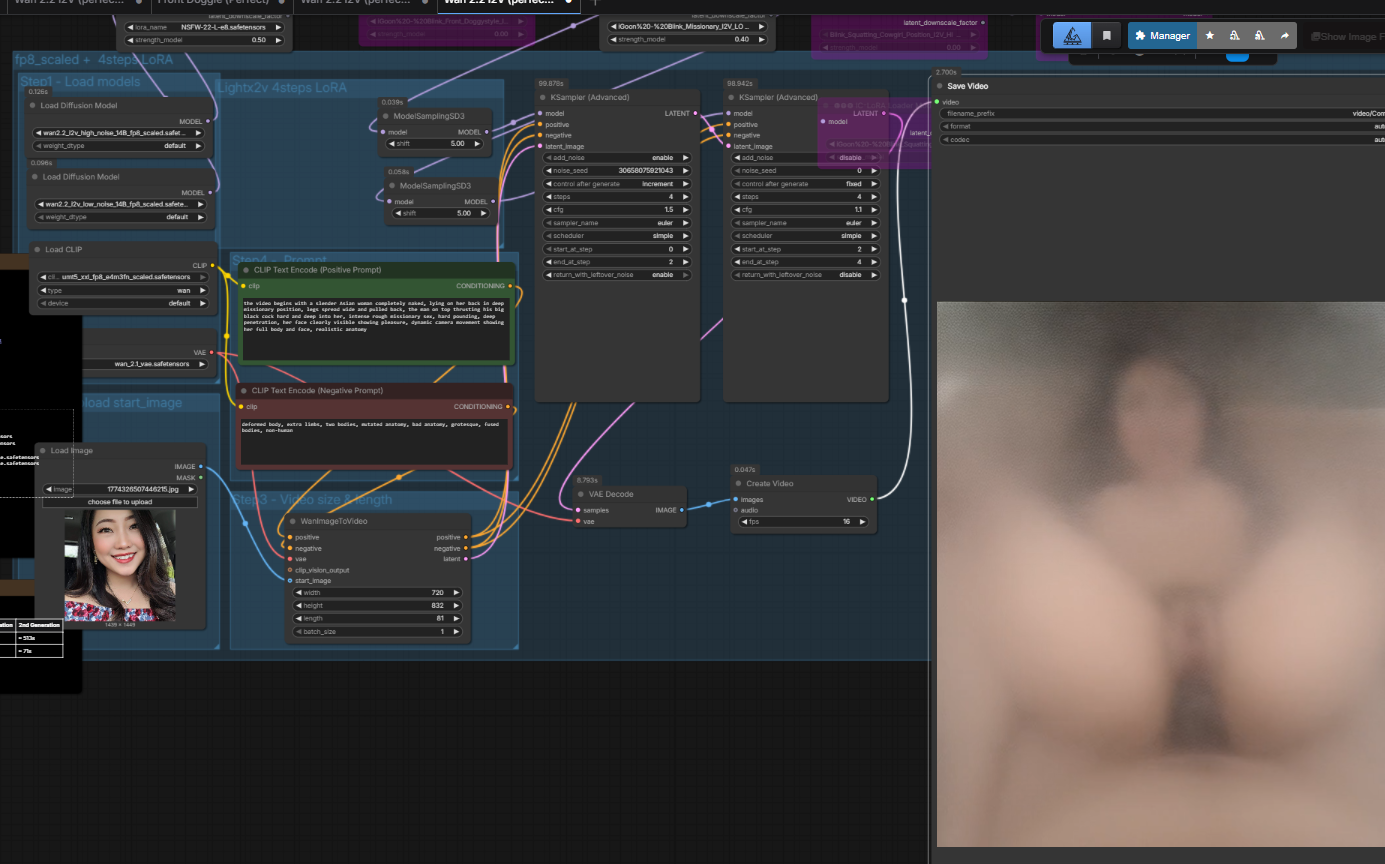Collapse the VAE Decode node via its title dot
This screenshot has height=864, width=1385.
582,494
